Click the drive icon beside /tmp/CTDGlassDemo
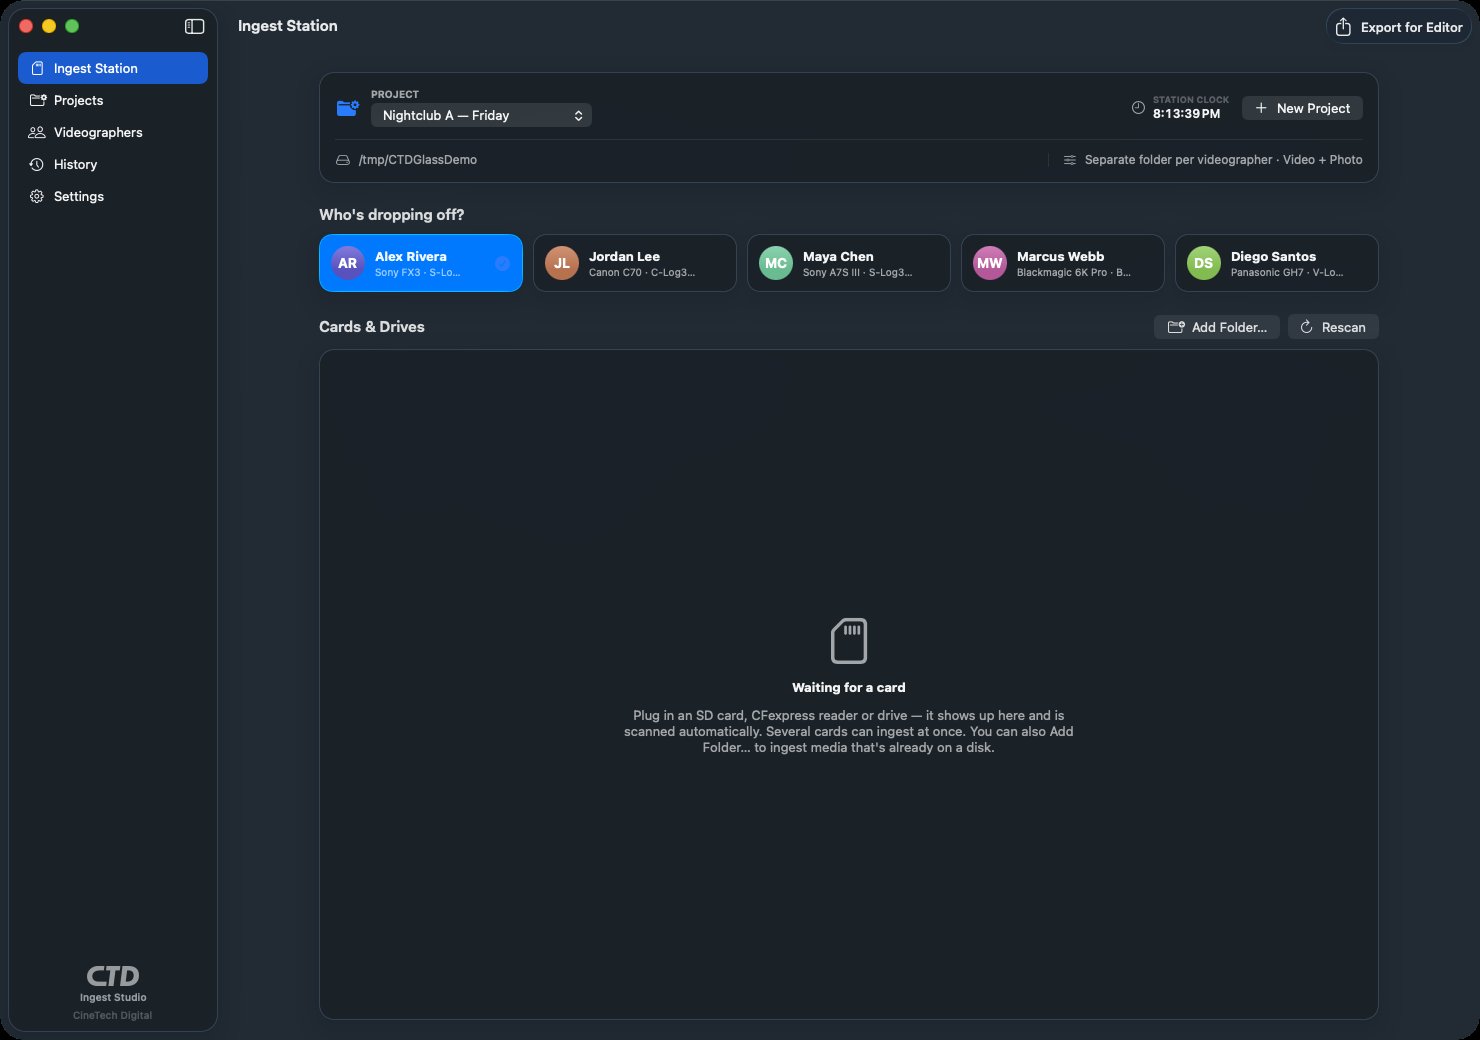This screenshot has width=1480, height=1040. coord(343,160)
